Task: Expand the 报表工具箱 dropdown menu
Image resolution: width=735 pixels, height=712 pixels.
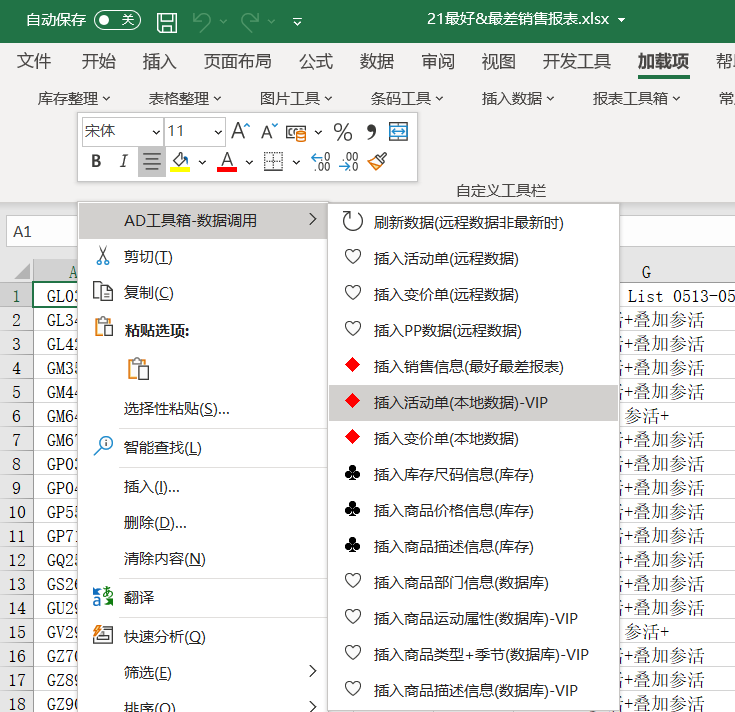Action: tap(636, 98)
